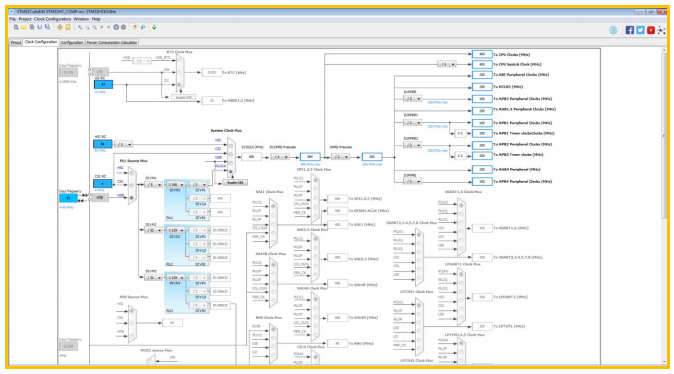Image resolution: width=674 pixels, height=374 pixels.
Task: Select HSI in System Clock Mux
Action: 231,145
